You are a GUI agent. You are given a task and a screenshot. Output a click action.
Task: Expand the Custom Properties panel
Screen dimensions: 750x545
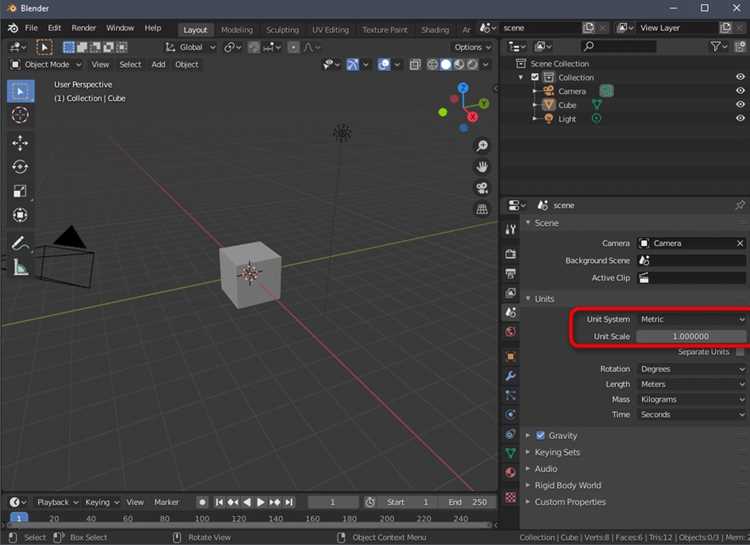point(570,502)
